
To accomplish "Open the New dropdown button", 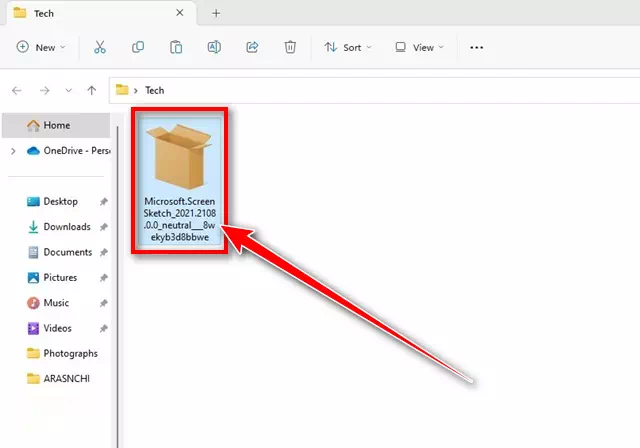I will [x=41, y=47].
